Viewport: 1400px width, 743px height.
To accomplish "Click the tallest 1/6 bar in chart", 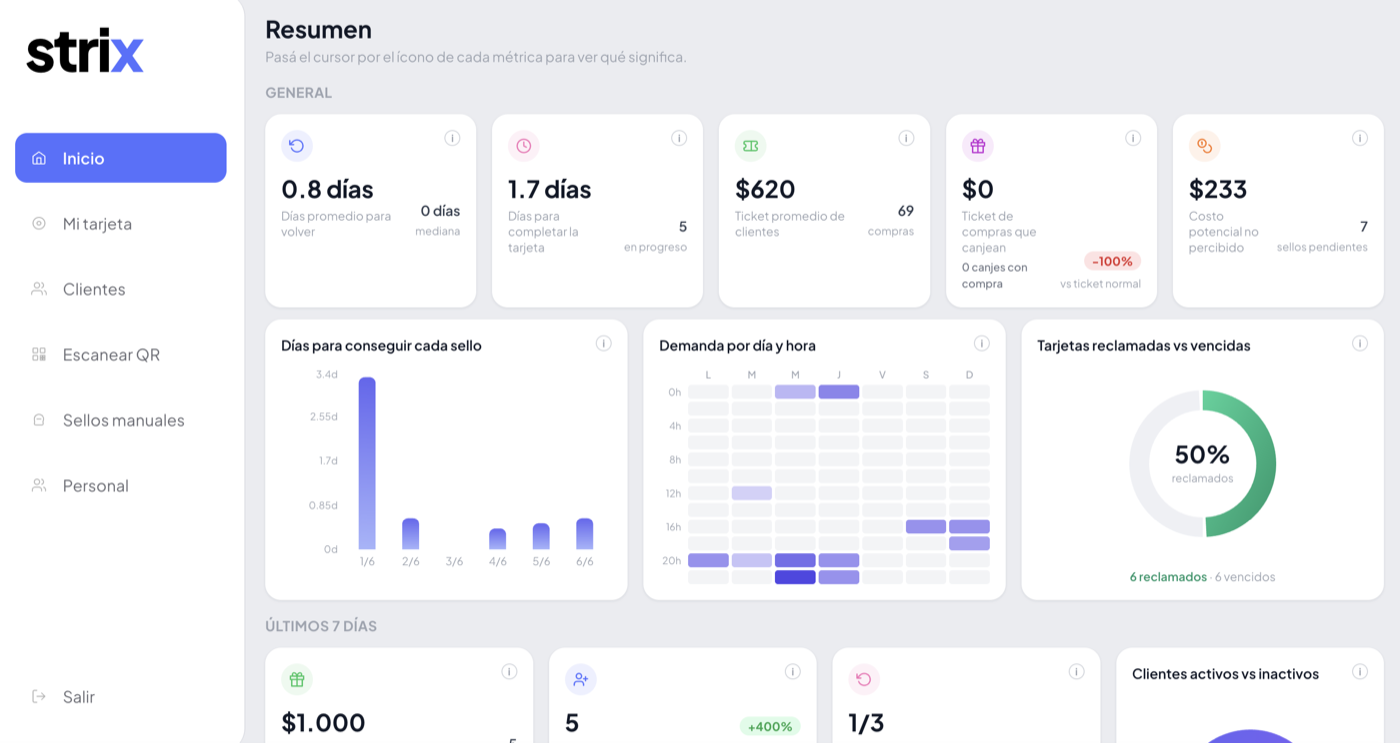I will 367,463.
